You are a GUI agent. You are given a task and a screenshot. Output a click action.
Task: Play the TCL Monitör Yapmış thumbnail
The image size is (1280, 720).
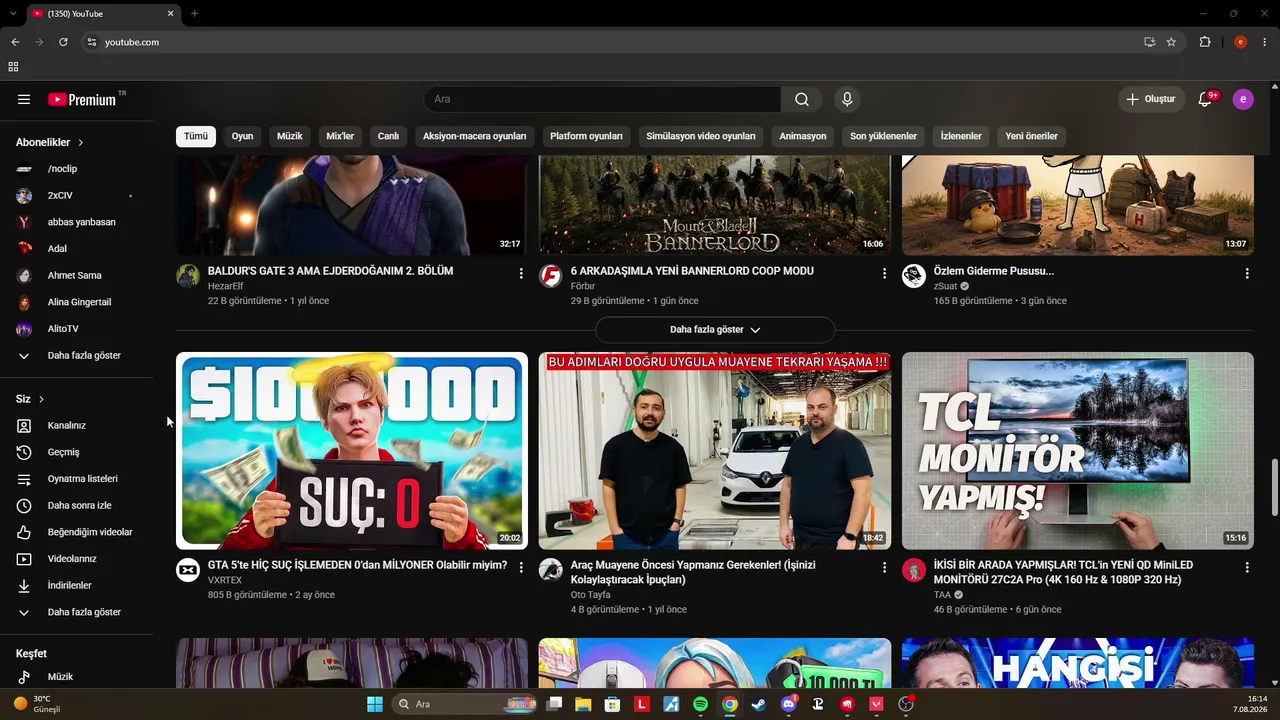(1078, 451)
